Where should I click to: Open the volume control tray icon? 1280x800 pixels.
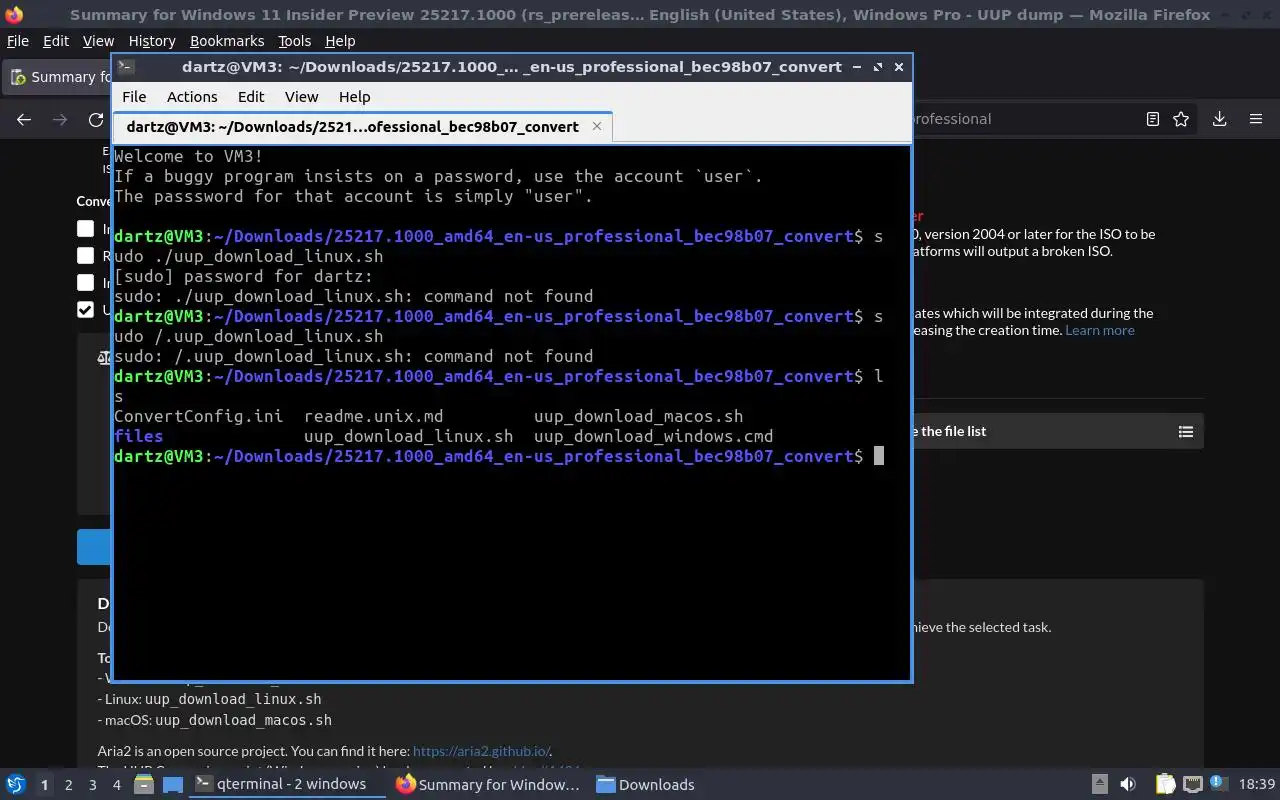tap(1128, 784)
